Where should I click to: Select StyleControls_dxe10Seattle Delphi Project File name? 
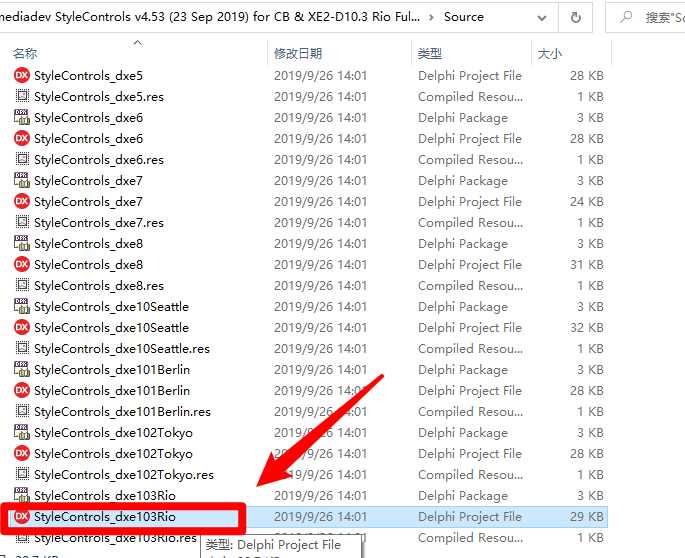coord(111,327)
